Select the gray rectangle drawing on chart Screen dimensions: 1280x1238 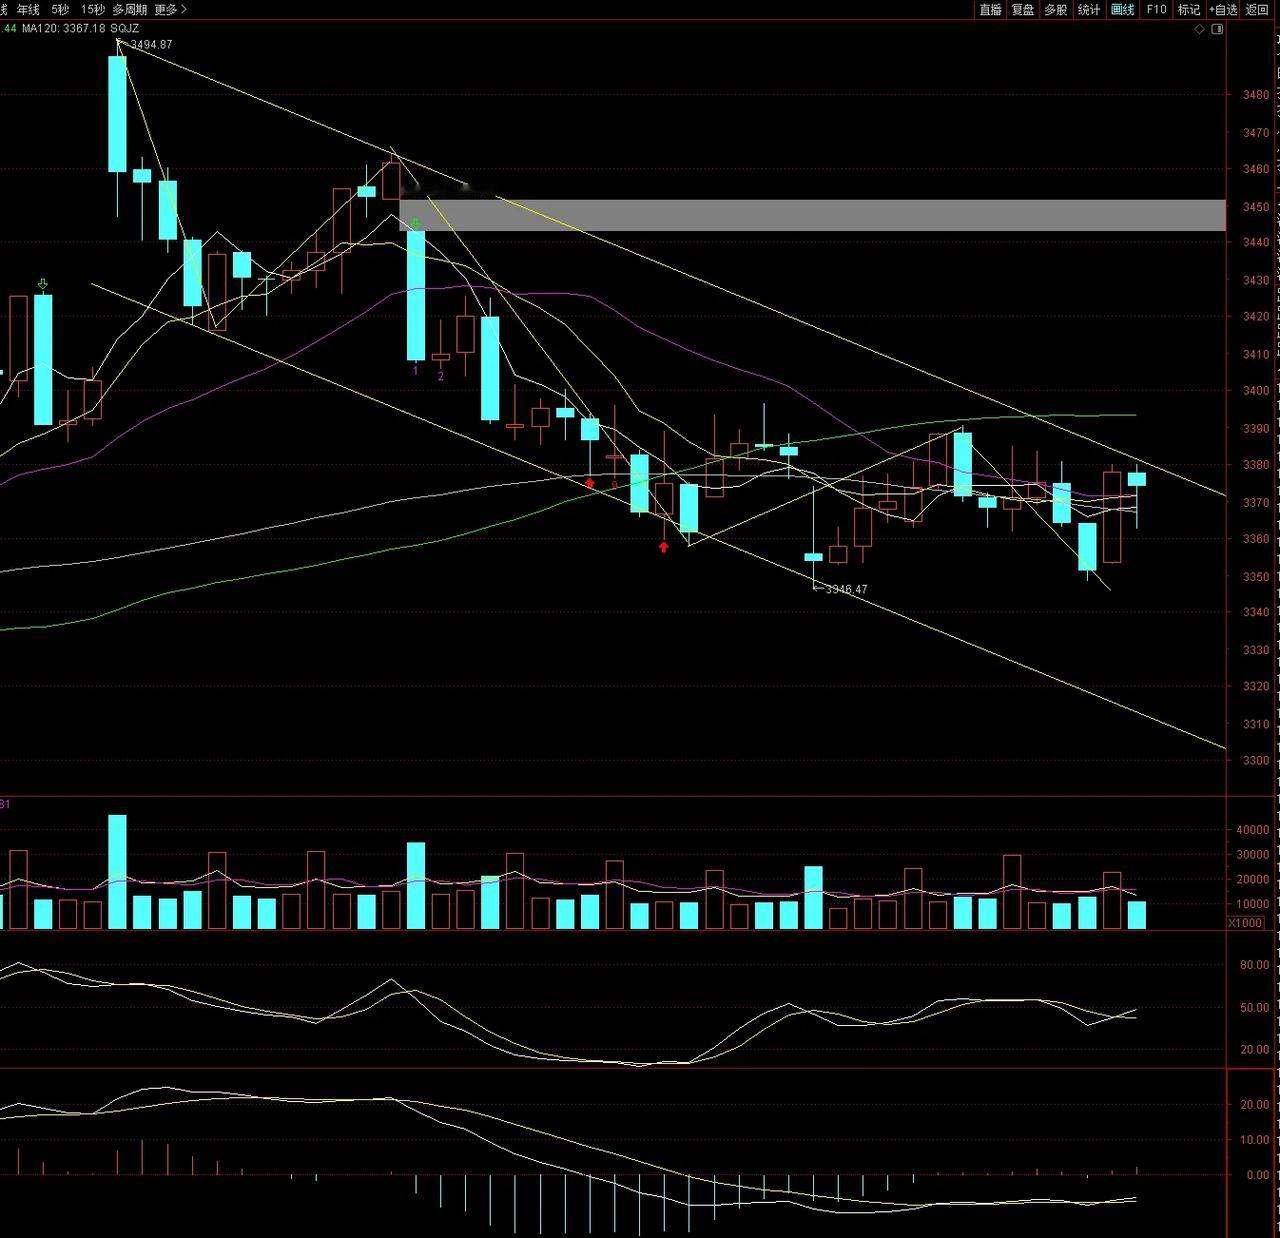812,215
